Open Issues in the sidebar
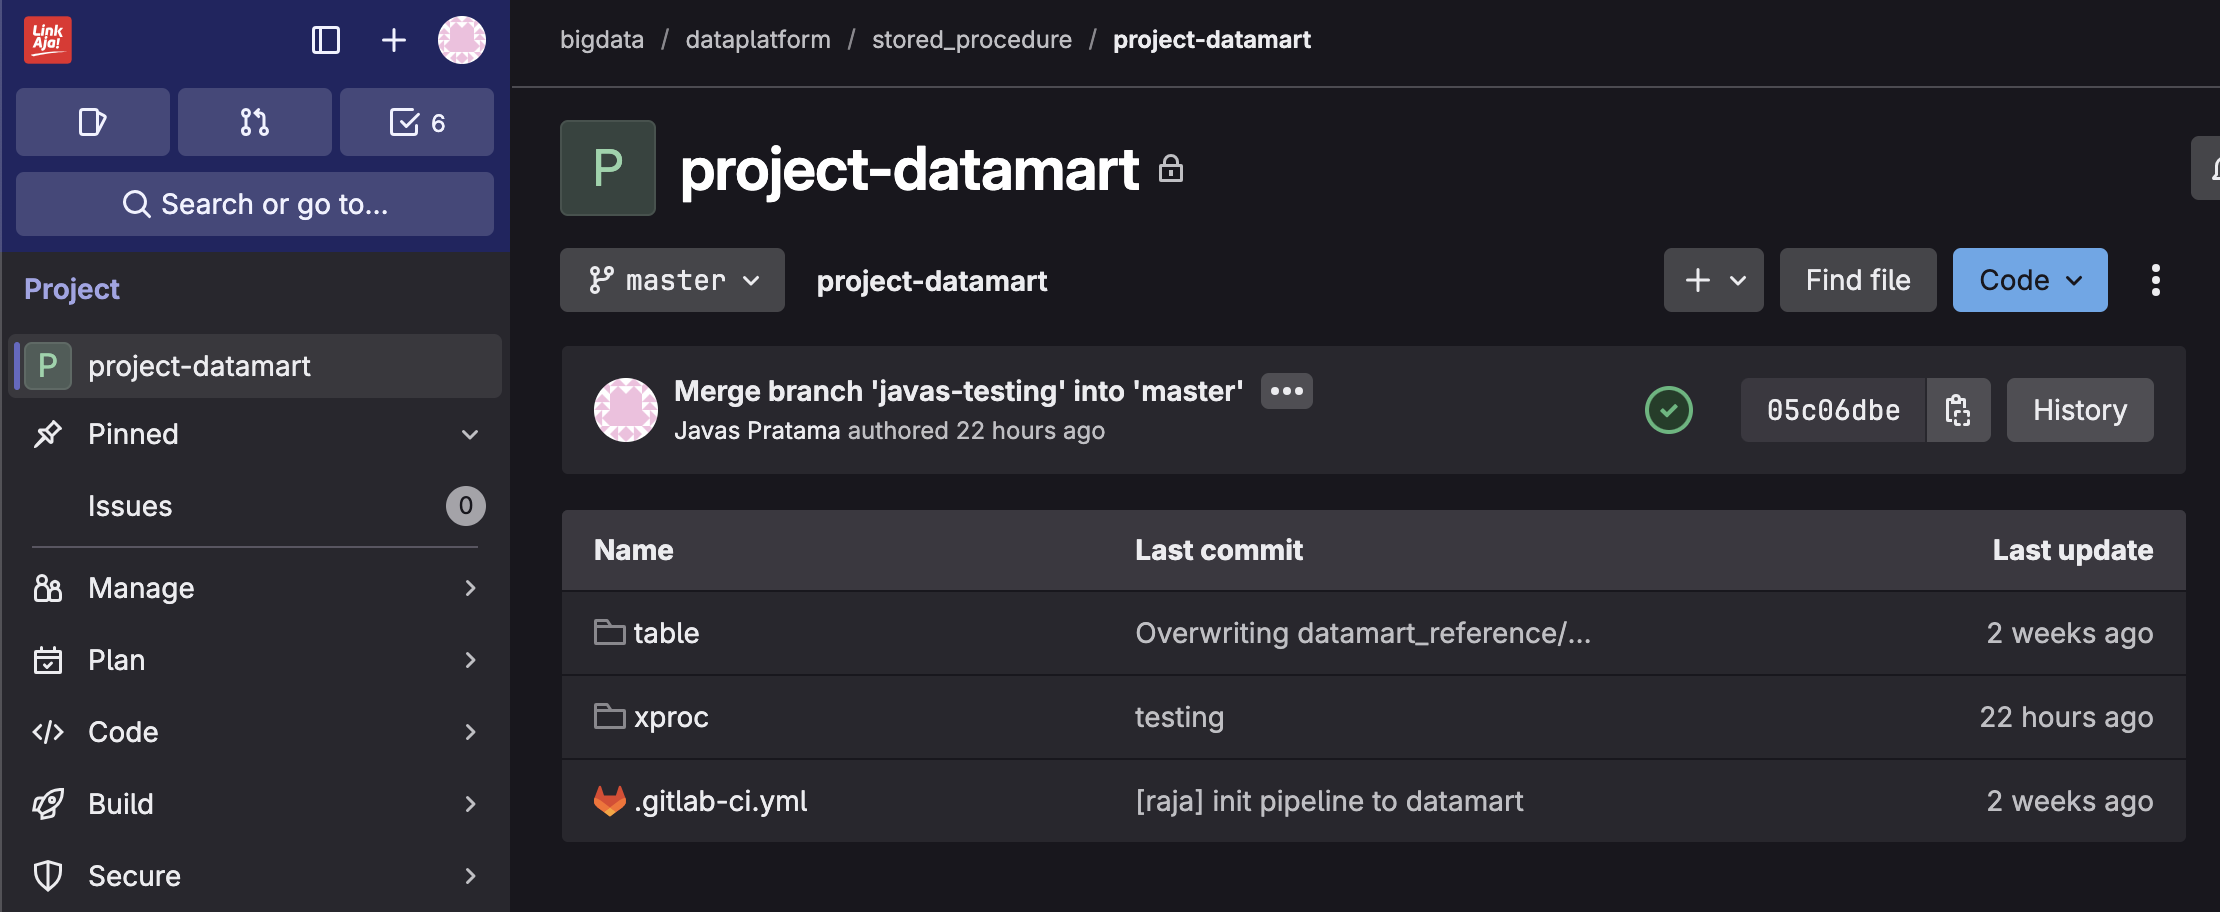This screenshot has width=2220, height=912. [x=255, y=506]
